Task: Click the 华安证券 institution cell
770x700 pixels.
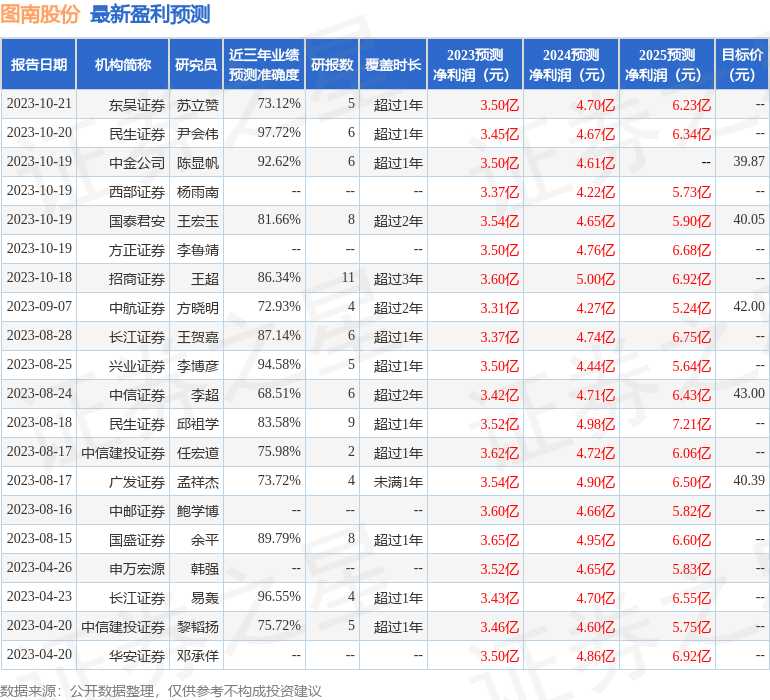Action: (x=137, y=656)
